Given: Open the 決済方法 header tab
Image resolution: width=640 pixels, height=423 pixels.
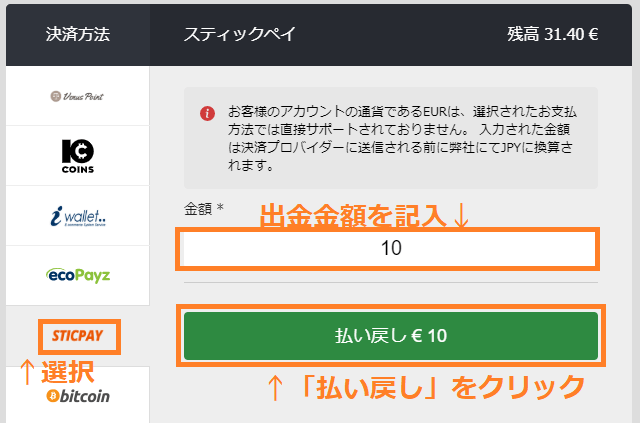Looking at the screenshot, I should click(77, 34).
